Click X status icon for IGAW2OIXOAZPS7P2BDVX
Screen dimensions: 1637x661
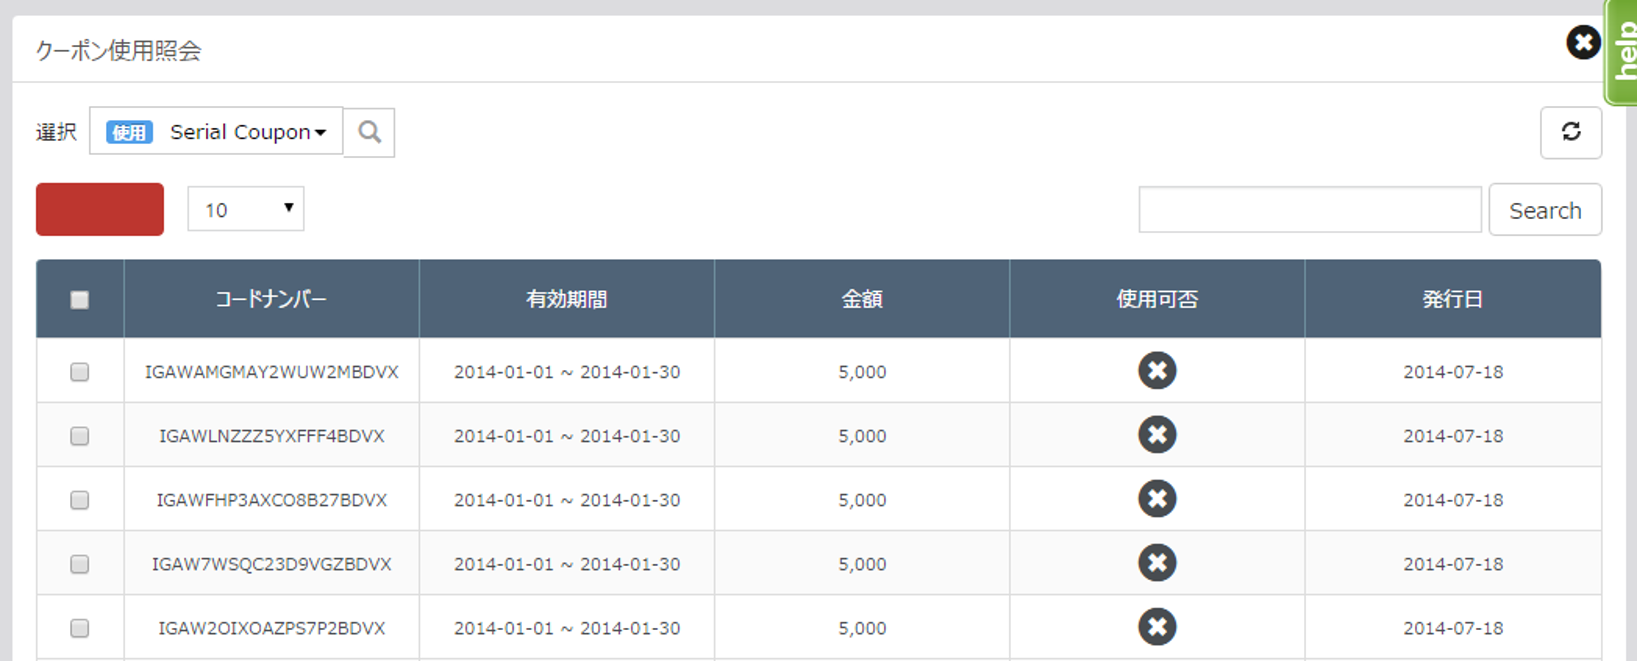[x=1156, y=627]
